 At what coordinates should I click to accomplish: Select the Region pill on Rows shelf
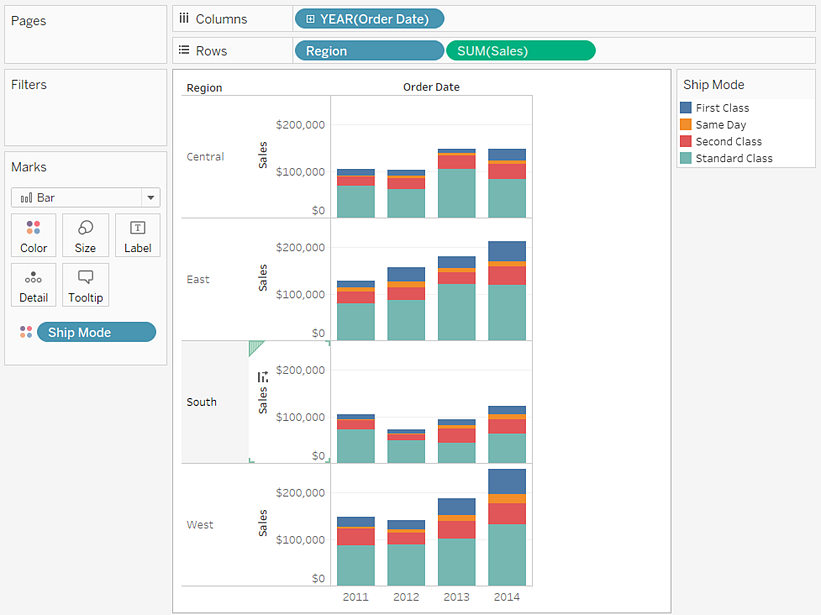point(369,51)
